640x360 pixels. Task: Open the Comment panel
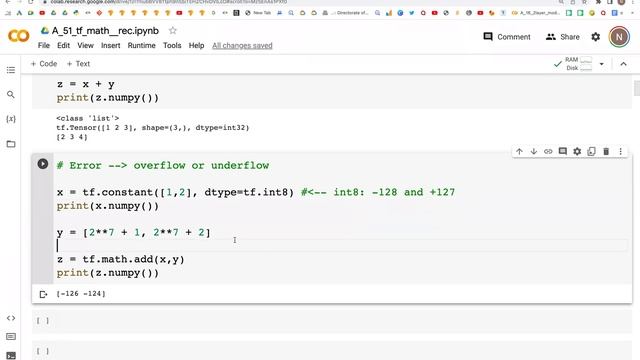point(507,37)
